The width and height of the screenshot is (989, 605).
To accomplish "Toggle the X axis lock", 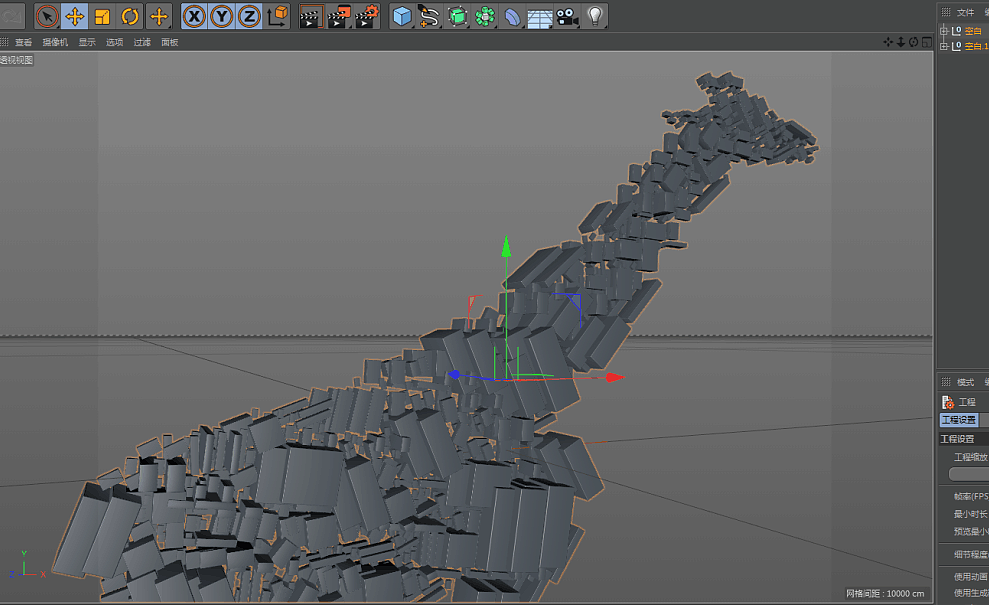I will click(194, 16).
